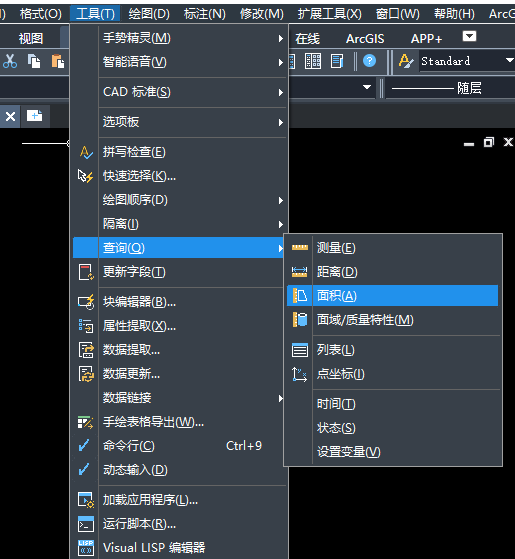Expand the 绘图顺序(D) submenu arrow

pyautogui.click(x=281, y=200)
